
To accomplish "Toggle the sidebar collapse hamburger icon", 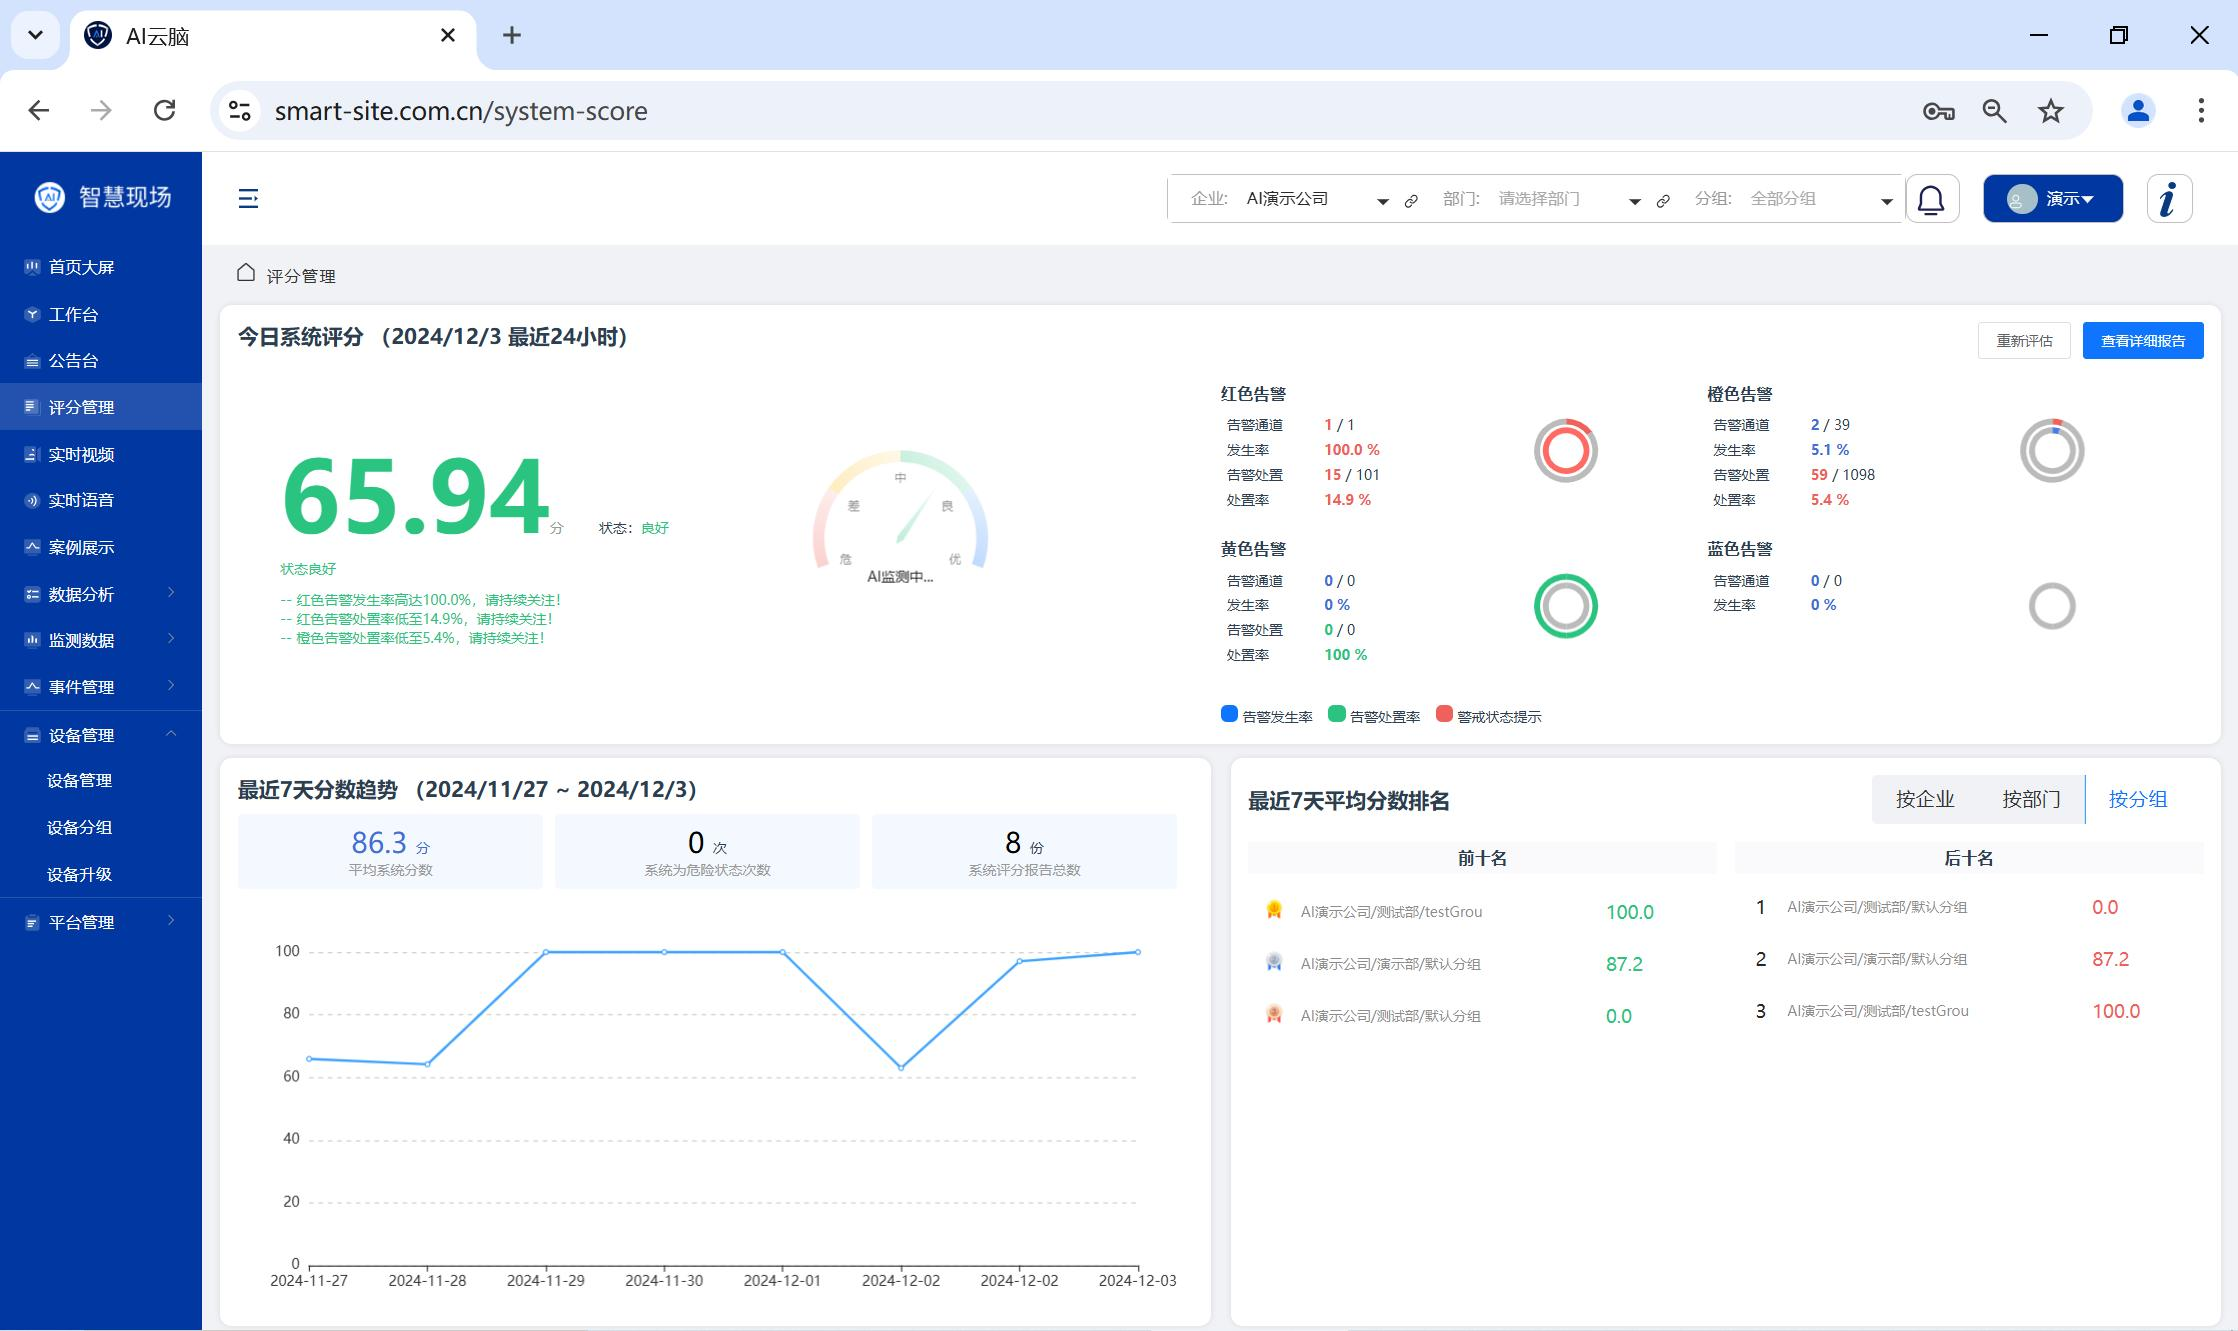I will tap(248, 199).
